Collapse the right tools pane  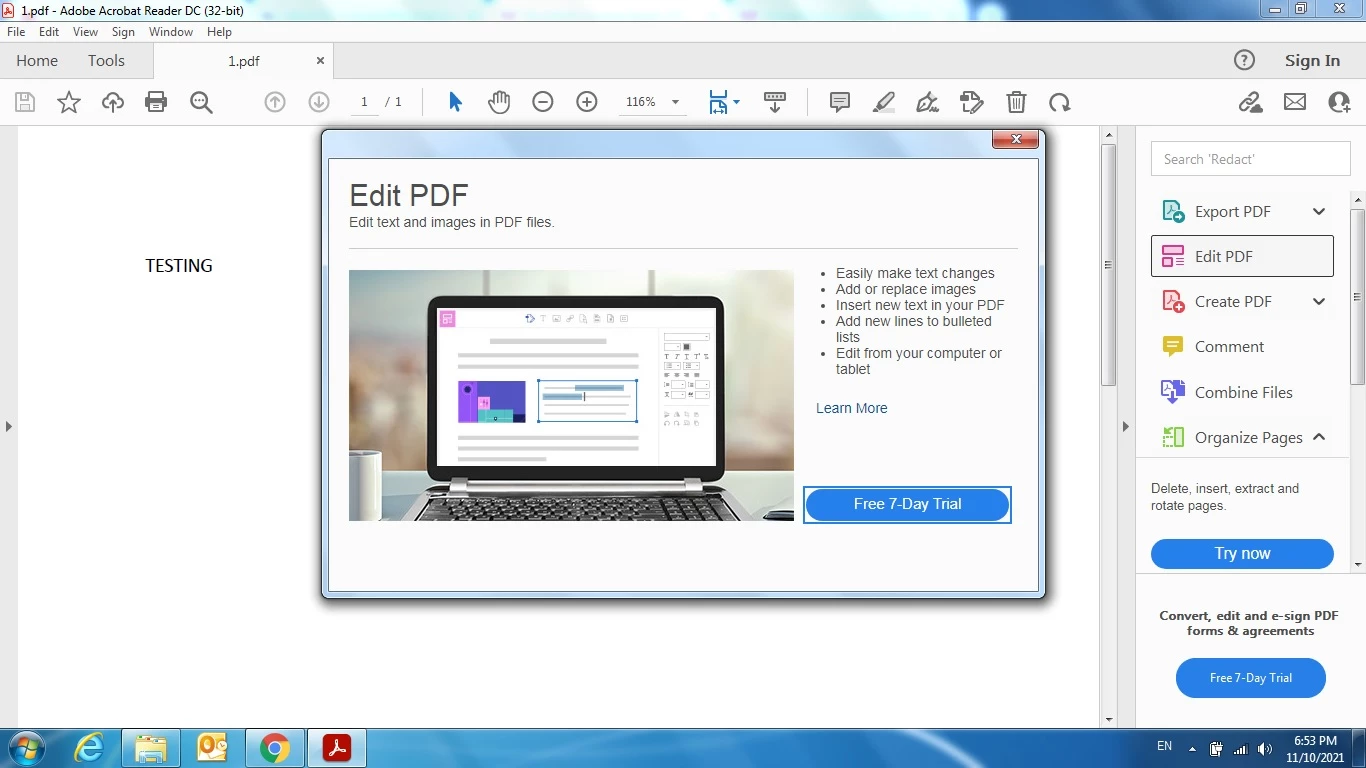pyautogui.click(x=1125, y=426)
